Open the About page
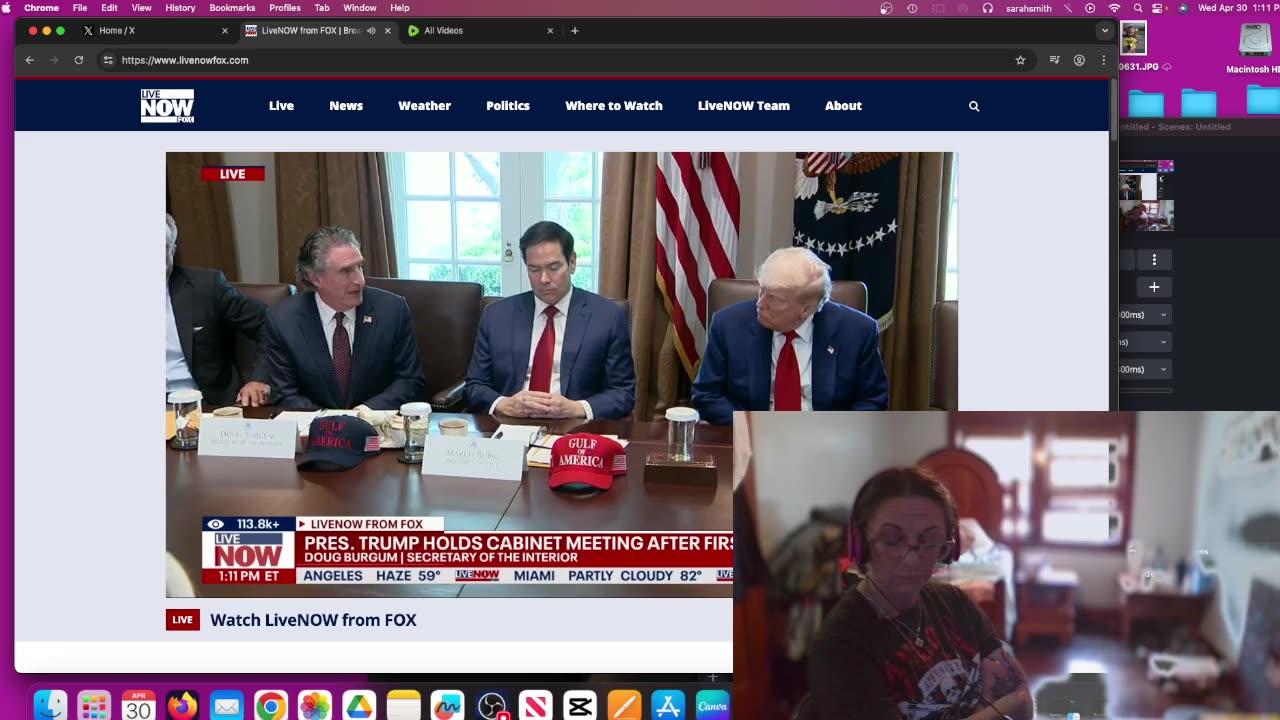This screenshot has width=1280, height=720. tap(843, 106)
